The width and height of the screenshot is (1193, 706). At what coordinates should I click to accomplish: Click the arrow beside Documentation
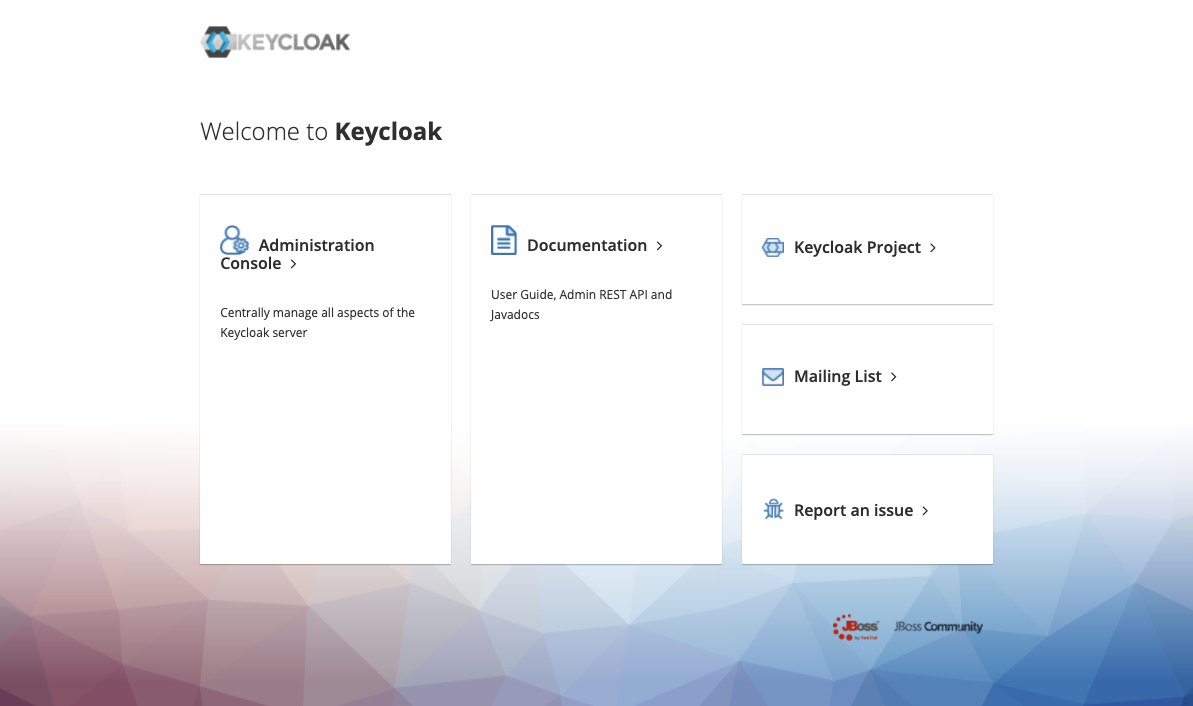tap(659, 245)
